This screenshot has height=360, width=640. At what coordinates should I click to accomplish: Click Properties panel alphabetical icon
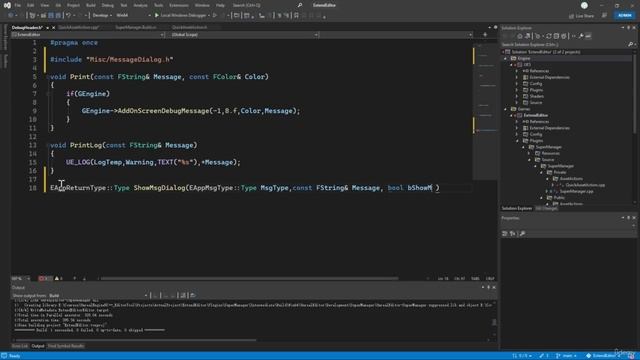click(513, 233)
